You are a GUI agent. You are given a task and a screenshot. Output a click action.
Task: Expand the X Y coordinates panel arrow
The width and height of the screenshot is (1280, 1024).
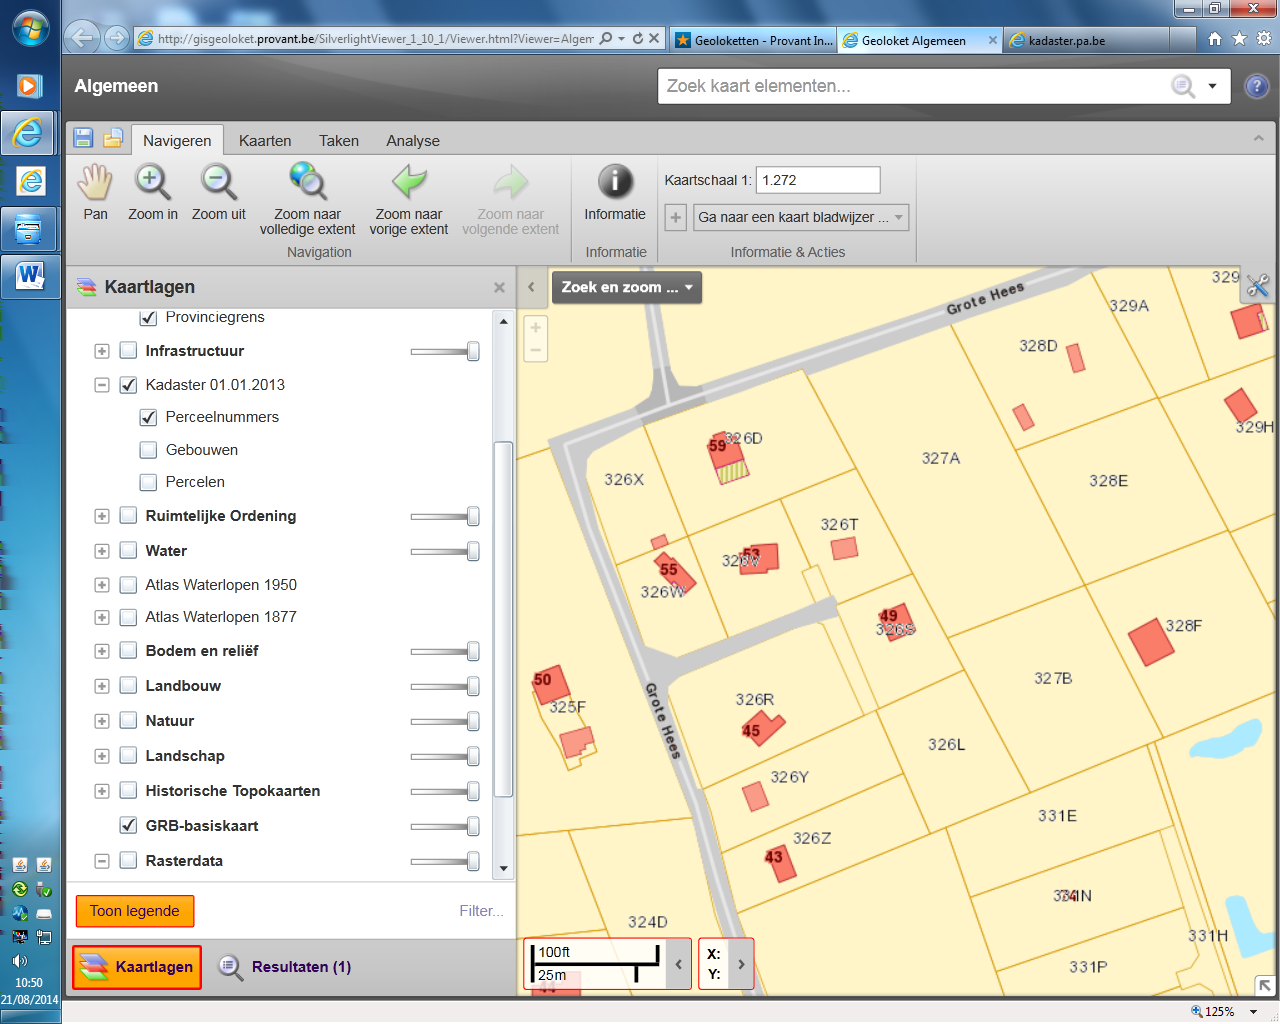(741, 964)
